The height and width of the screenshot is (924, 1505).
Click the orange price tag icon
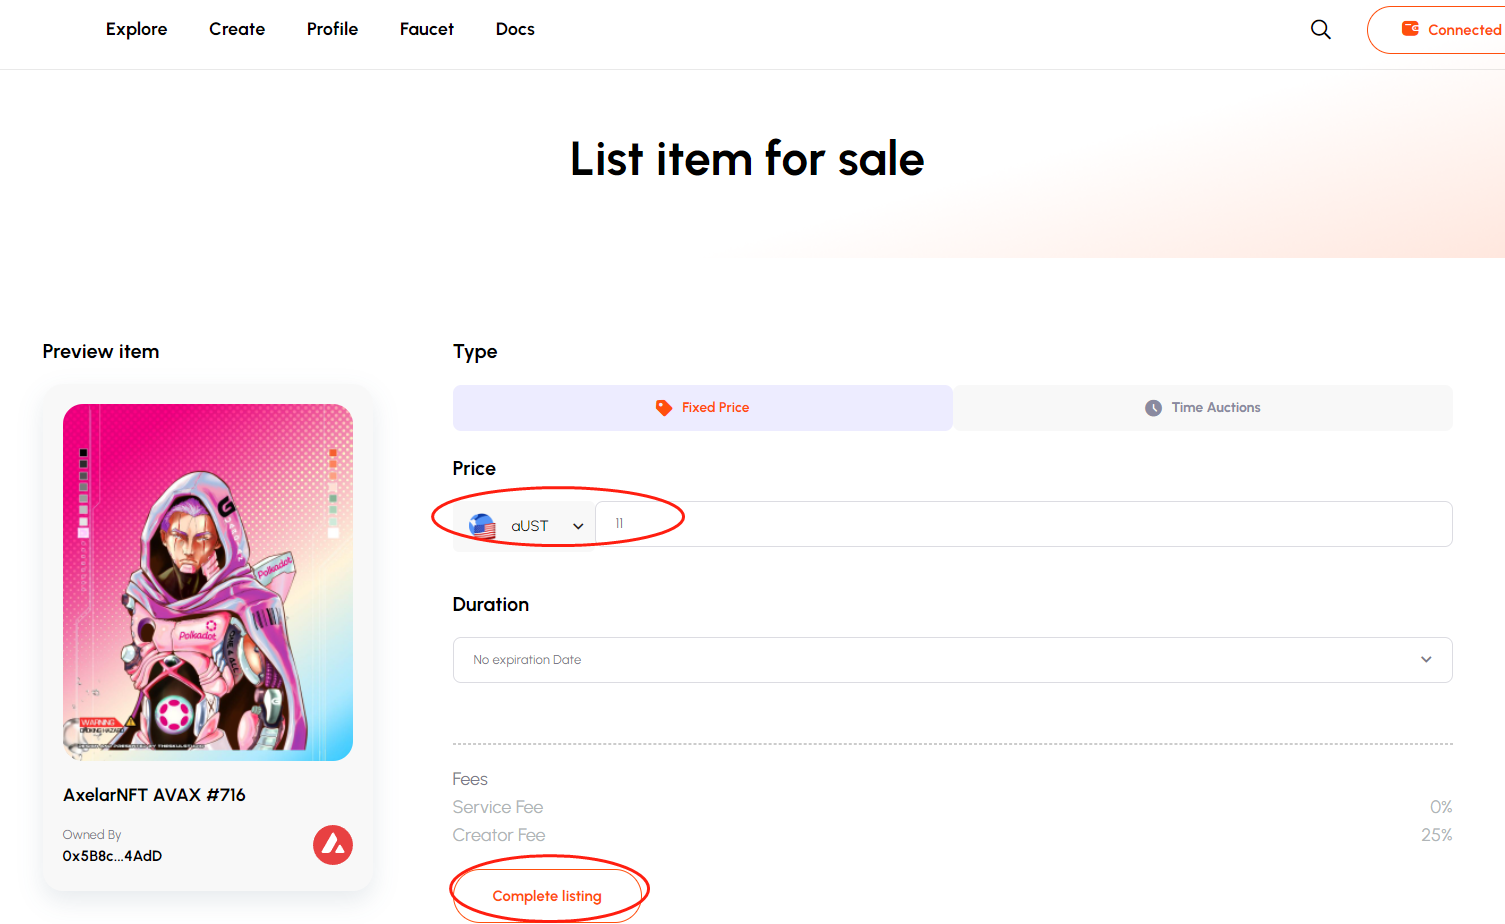[x=663, y=408]
